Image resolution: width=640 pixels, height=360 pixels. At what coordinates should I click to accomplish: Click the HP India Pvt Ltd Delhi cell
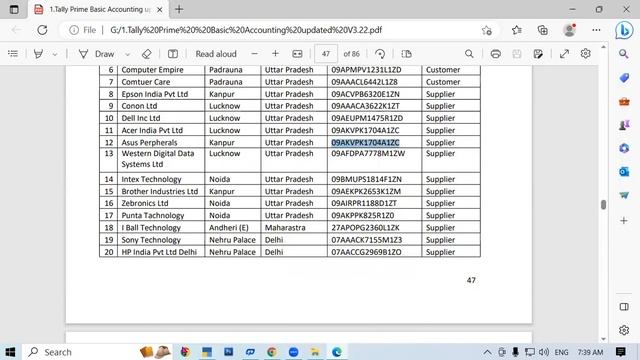(x=161, y=252)
